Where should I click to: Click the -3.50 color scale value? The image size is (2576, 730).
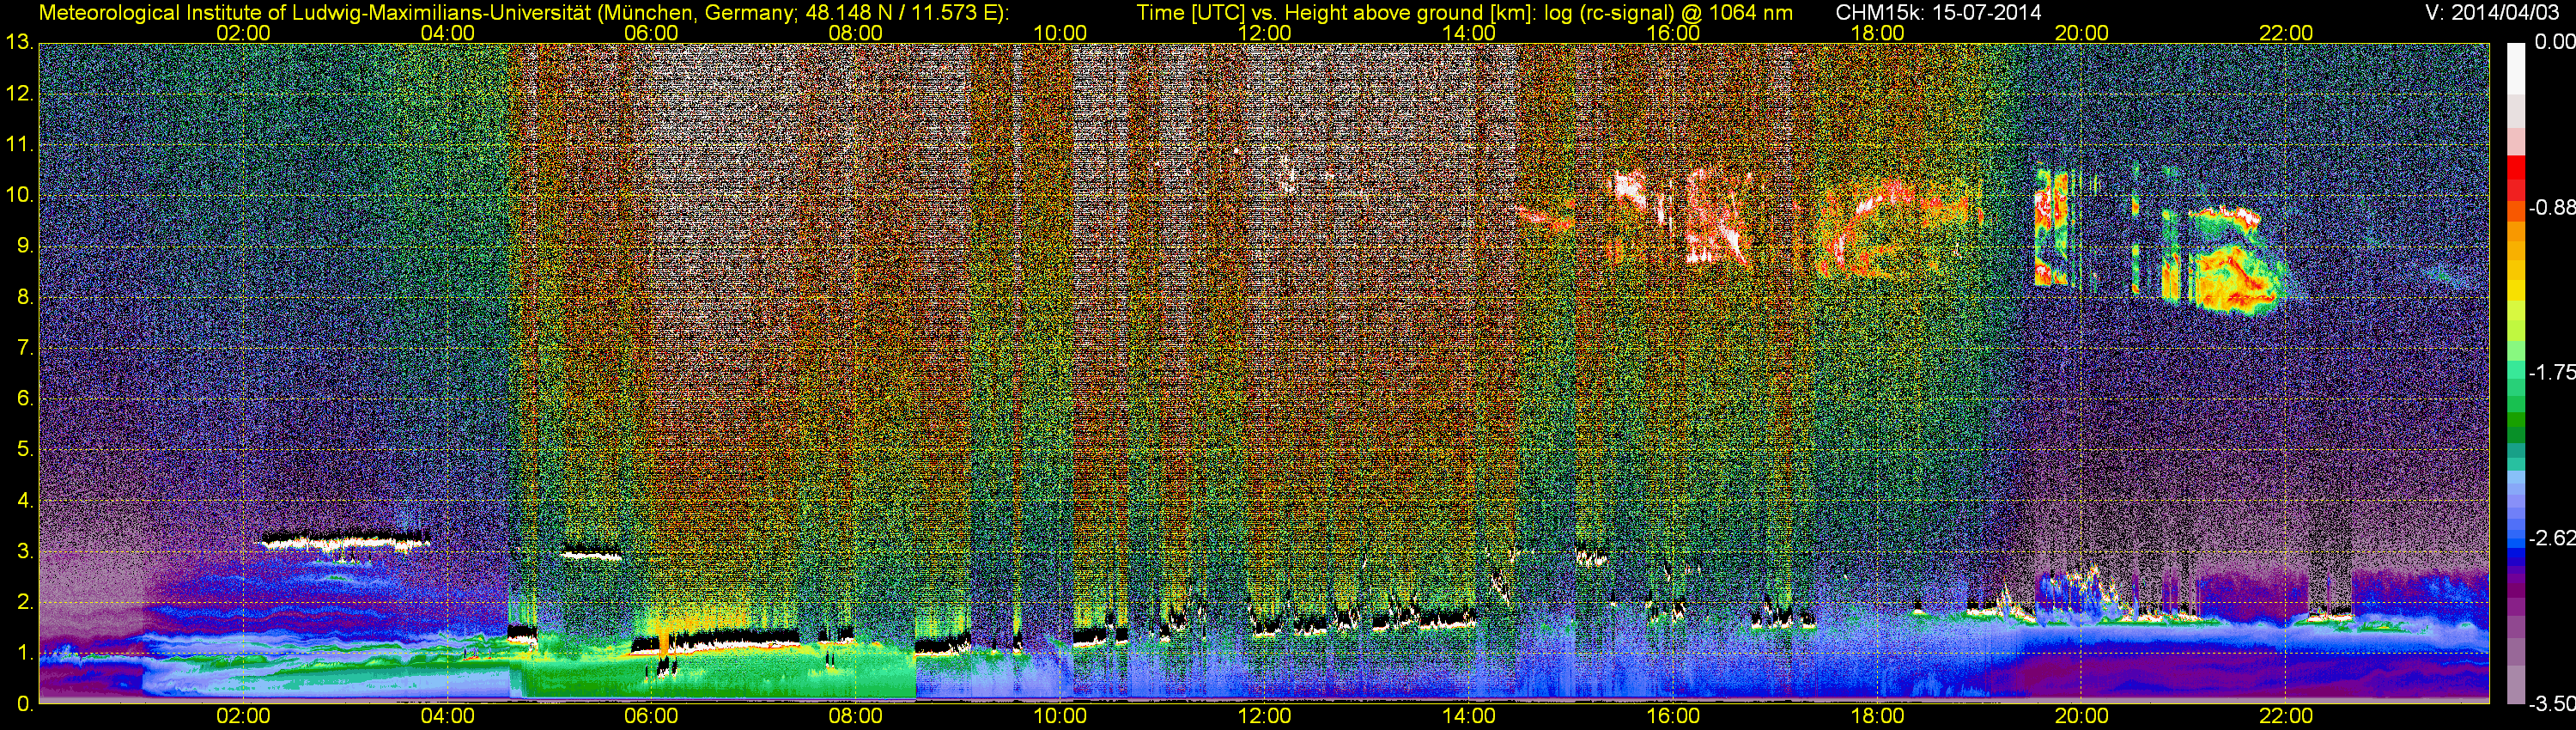[2551, 704]
